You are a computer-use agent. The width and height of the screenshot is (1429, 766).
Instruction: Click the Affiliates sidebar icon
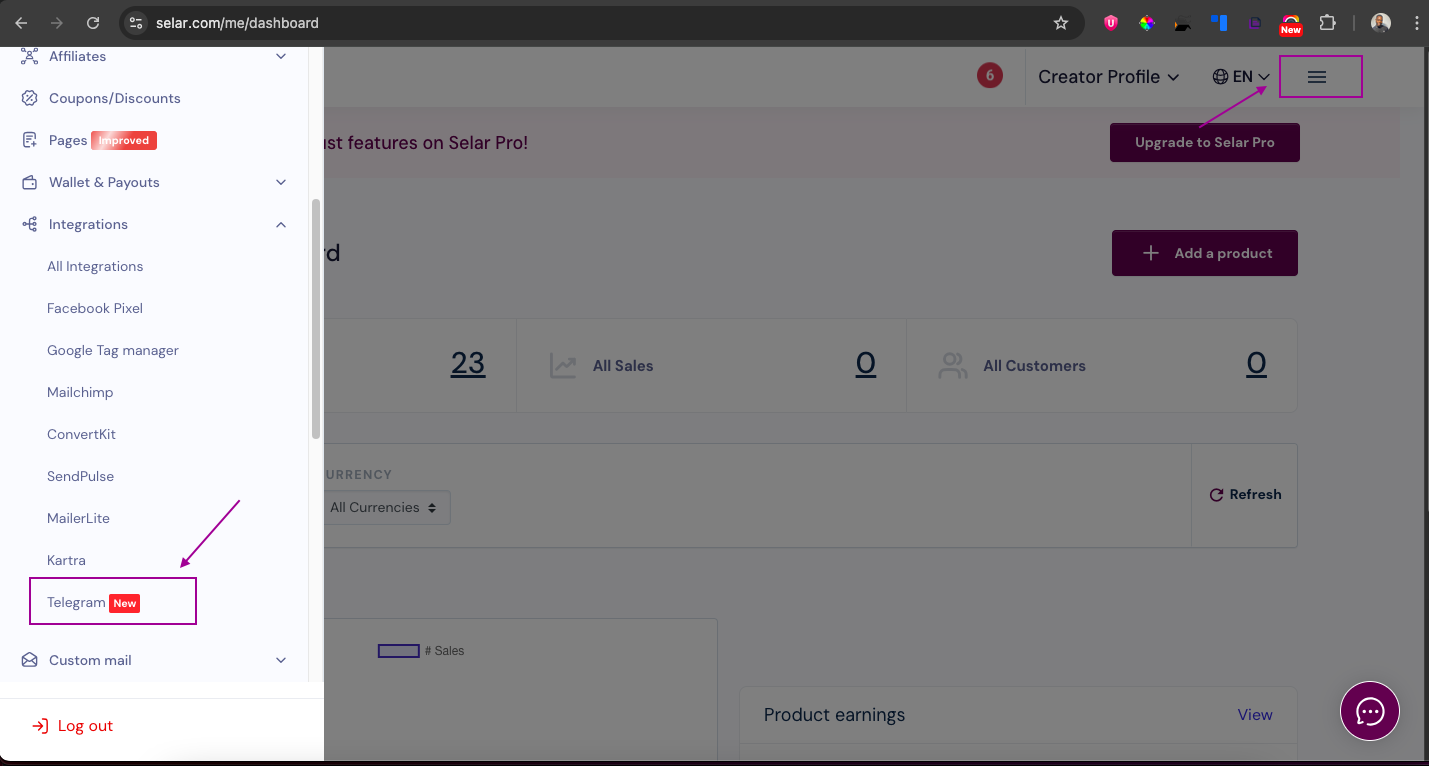(30, 56)
